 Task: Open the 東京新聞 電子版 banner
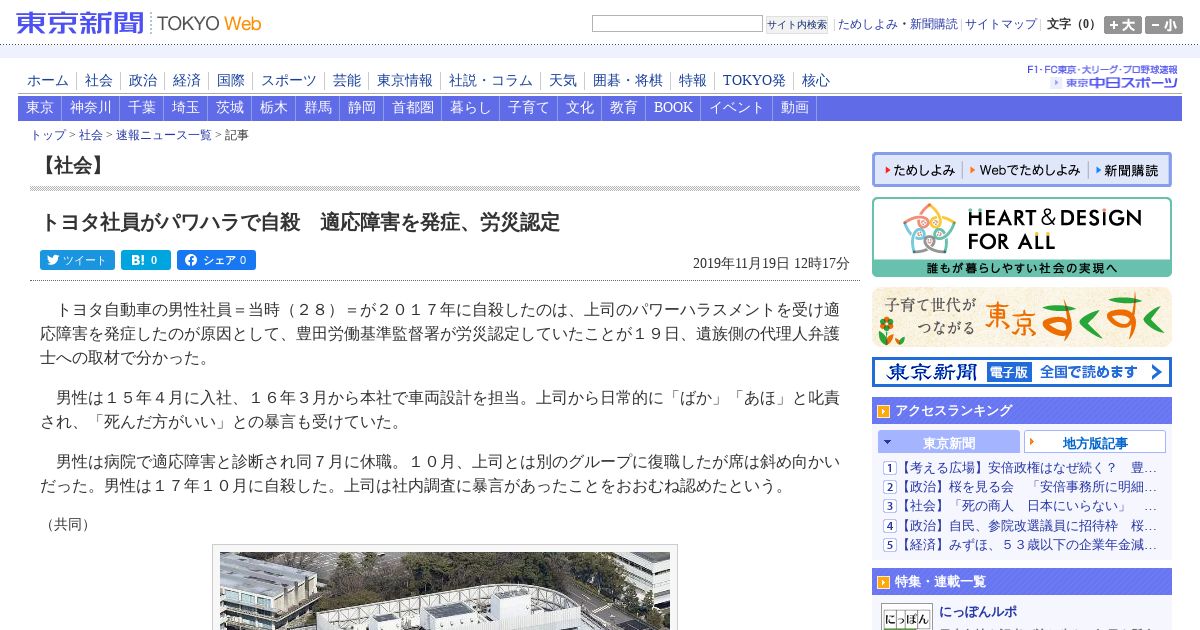click(x=1022, y=372)
